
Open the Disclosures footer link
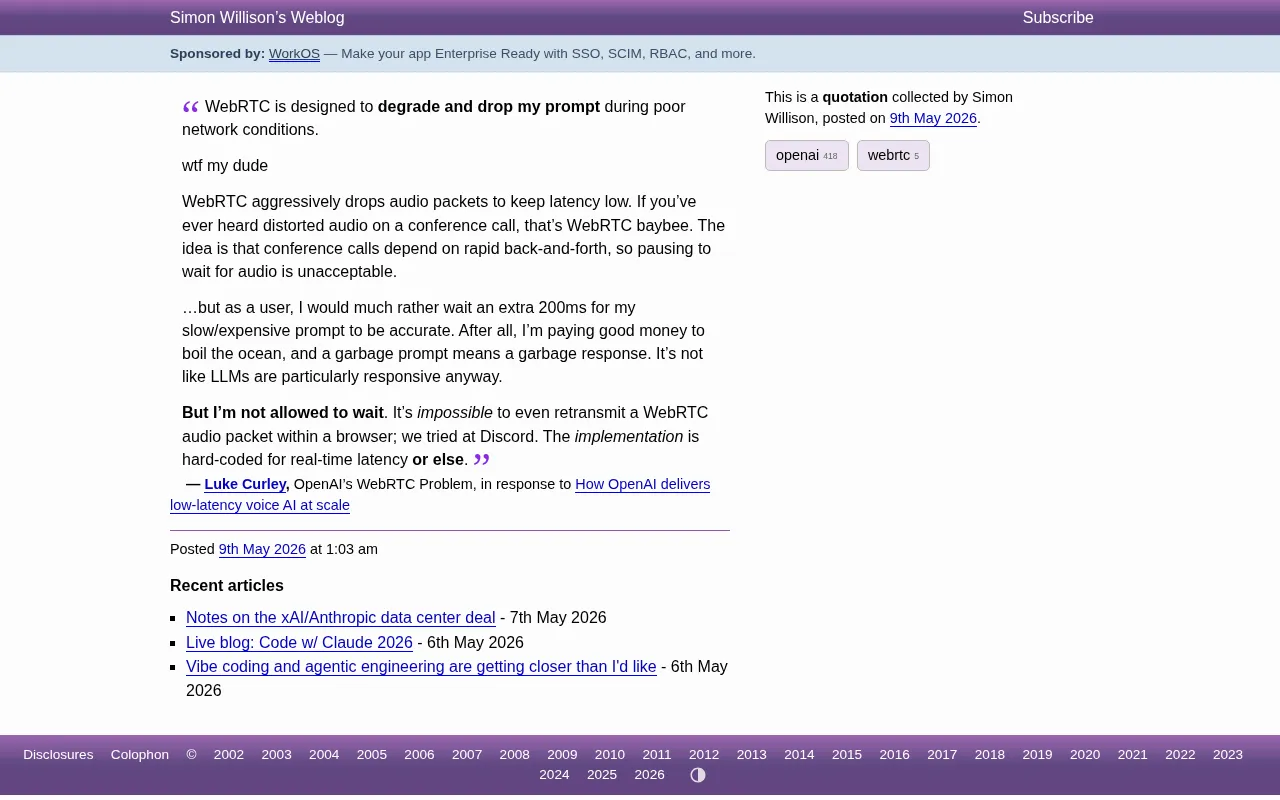[58, 755]
